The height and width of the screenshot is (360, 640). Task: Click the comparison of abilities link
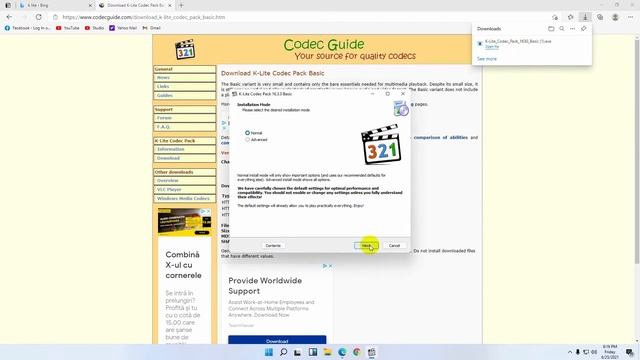tap(441, 138)
